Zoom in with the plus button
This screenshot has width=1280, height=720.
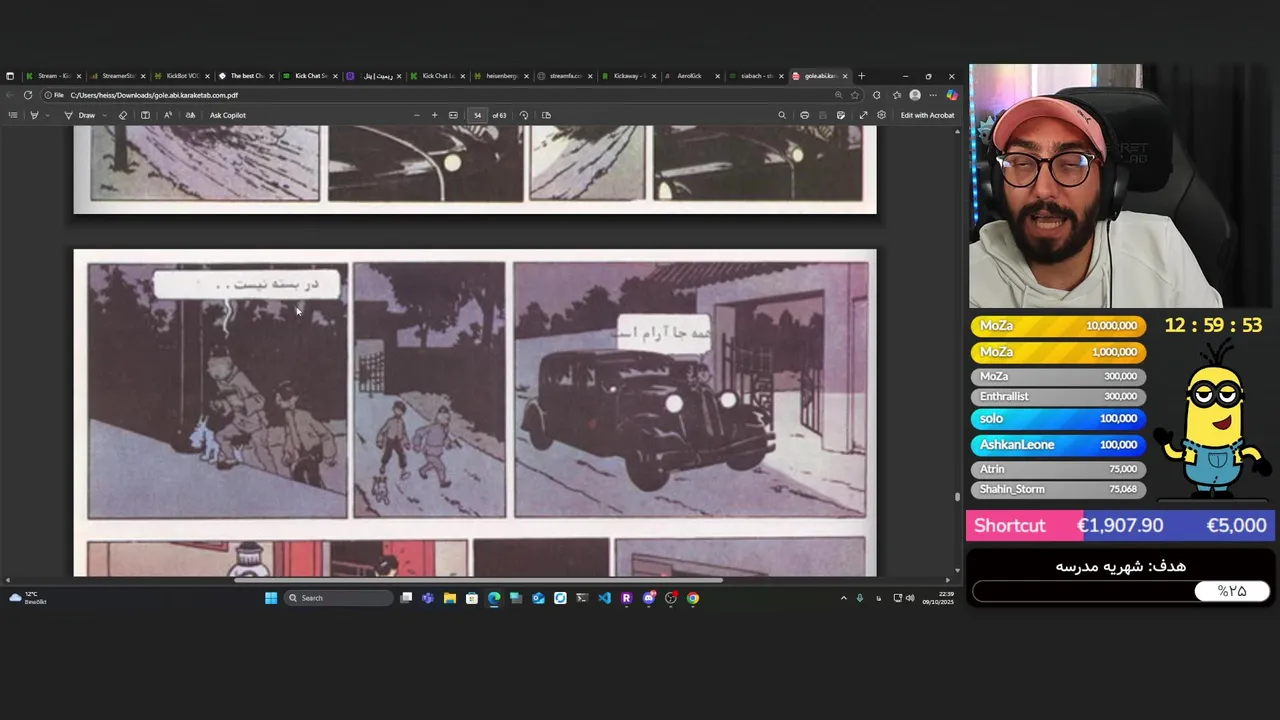[x=434, y=115]
